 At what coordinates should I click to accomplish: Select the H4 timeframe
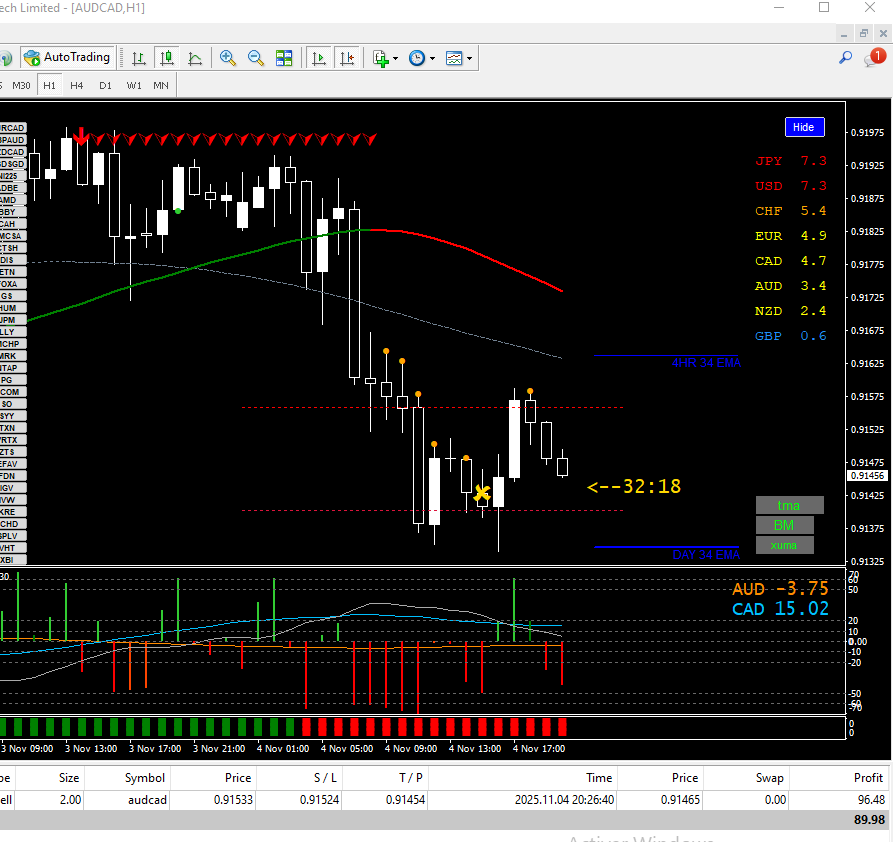tap(76, 85)
